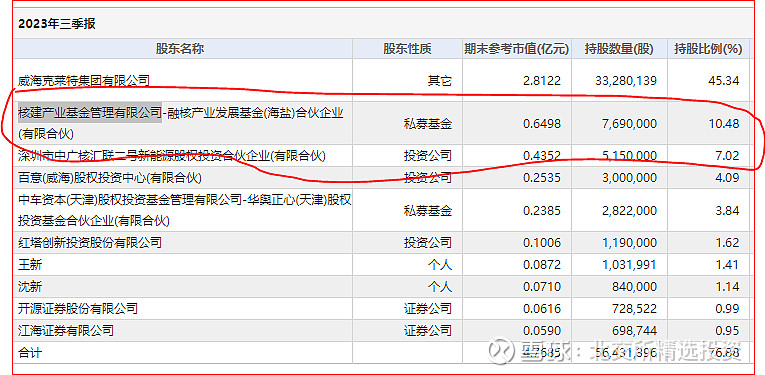Click the 2023年三季报 title
This screenshot has height=375, width=765.
(57, 24)
